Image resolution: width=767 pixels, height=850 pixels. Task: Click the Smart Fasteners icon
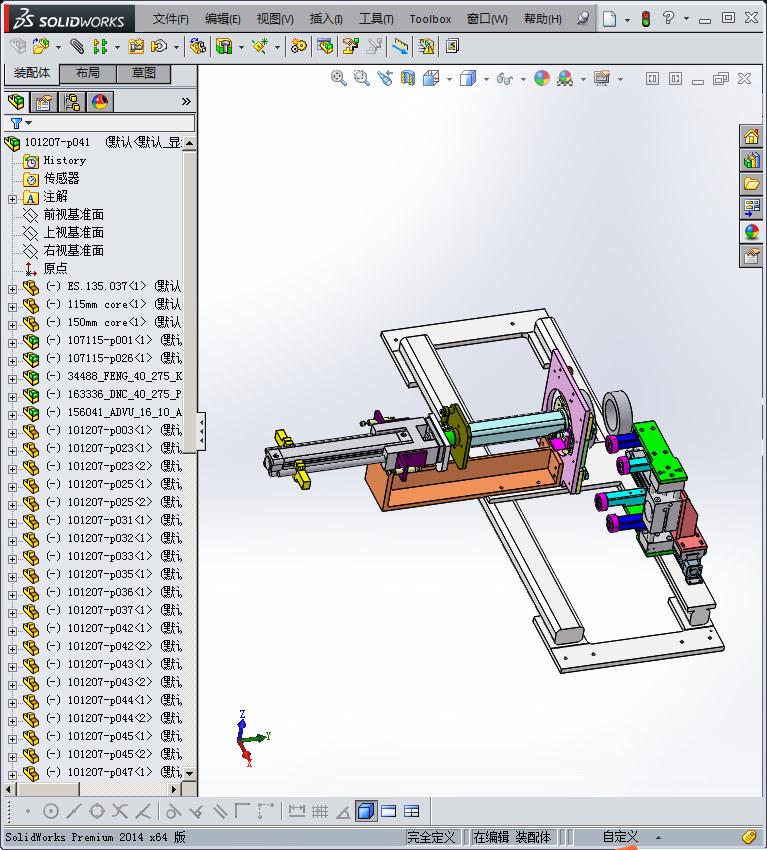[136, 47]
